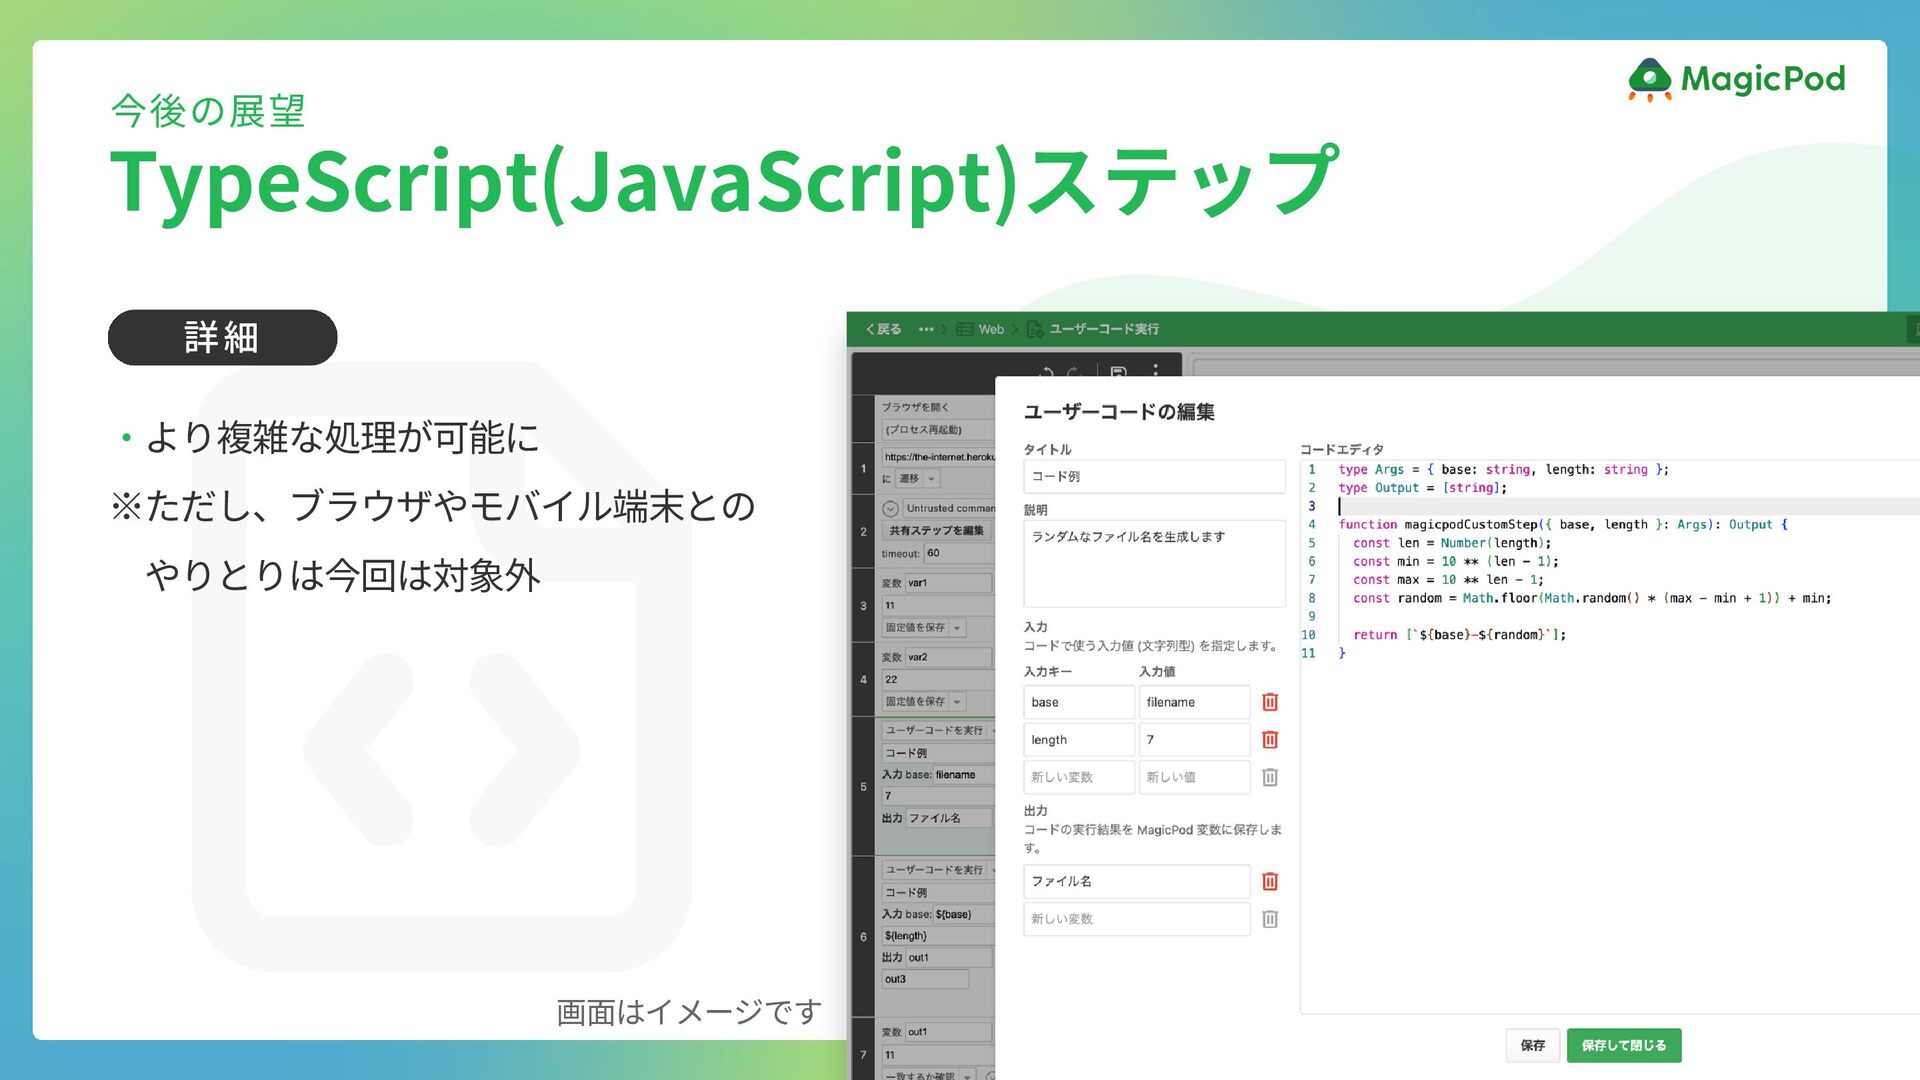This screenshot has height=1080, width=1920.
Task: Delete the length input row
Action: [1269, 740]
